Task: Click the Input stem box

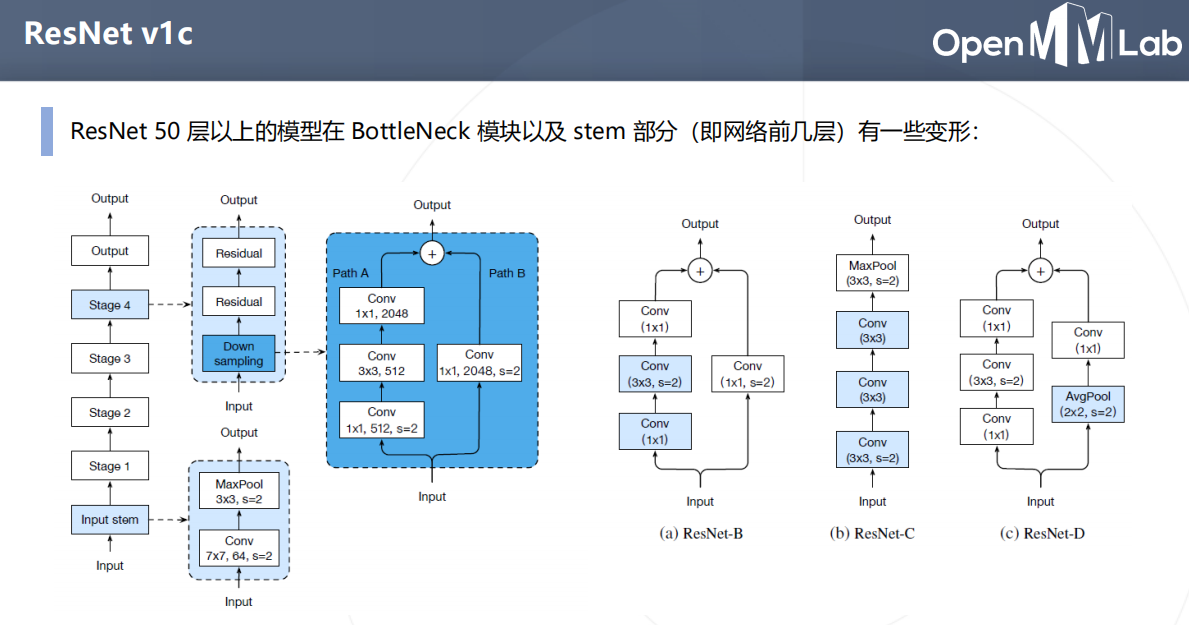Action: tap(110, 520)
